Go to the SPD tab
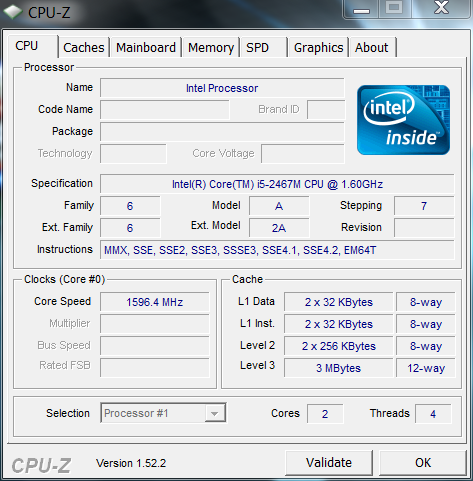 point(263,47)
